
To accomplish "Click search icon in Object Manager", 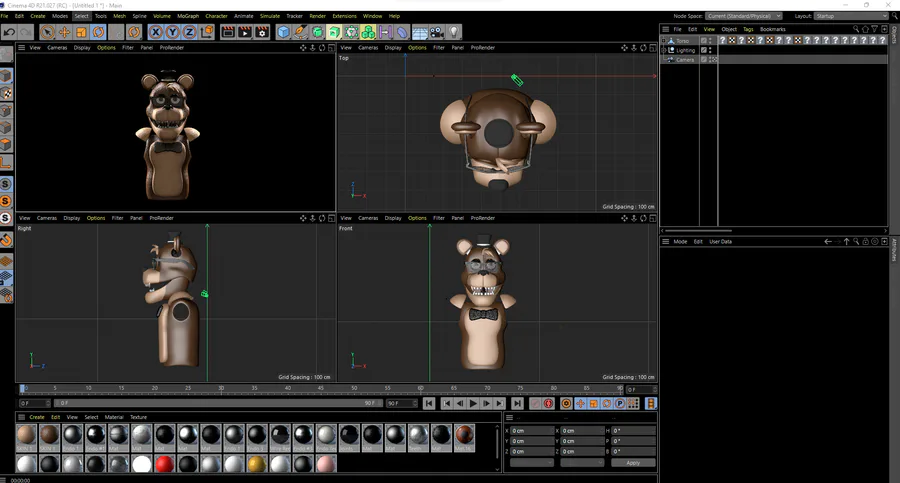I will [856, 29].
